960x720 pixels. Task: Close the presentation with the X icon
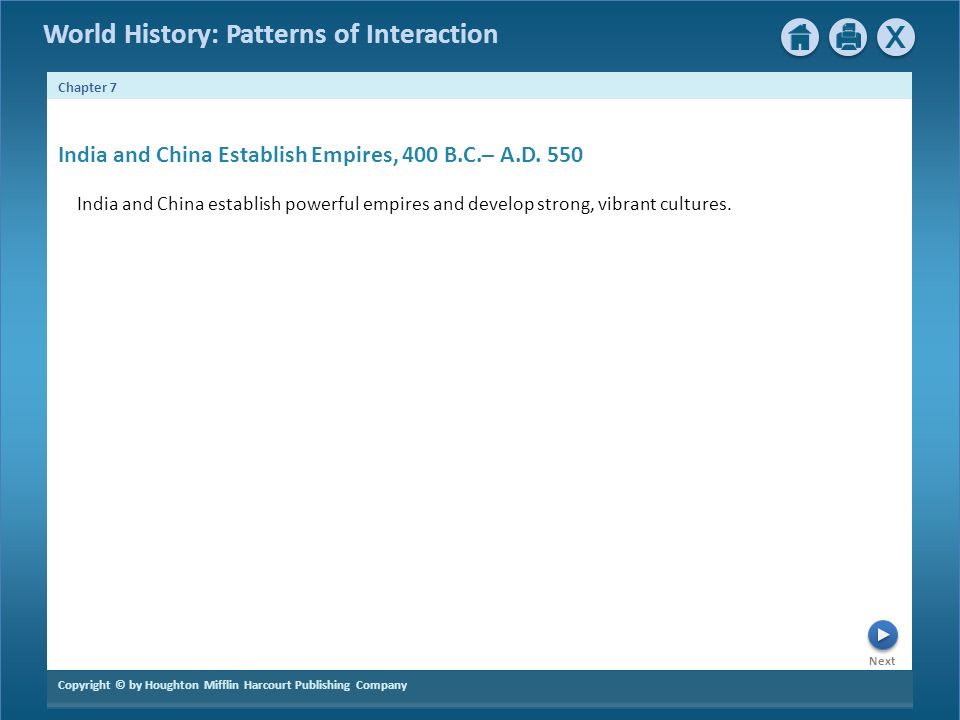pos(896,37)
